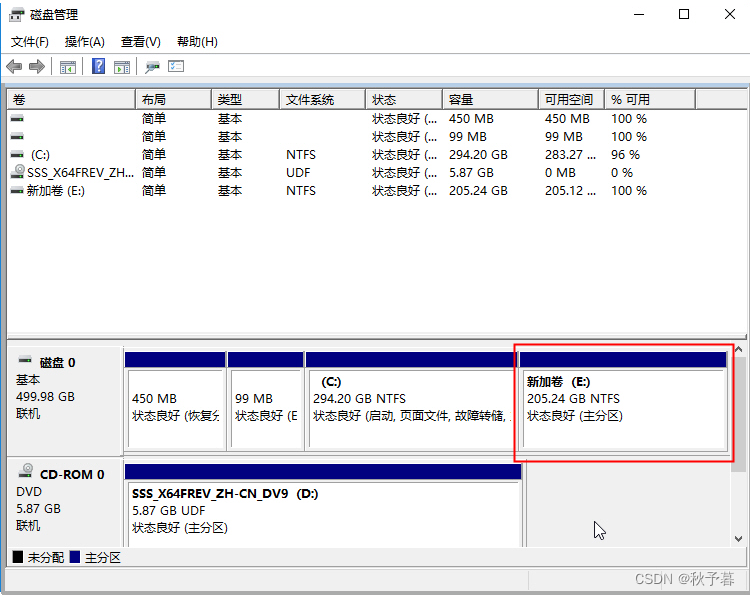Click the 205.12 free space cell
The image size is (750, 595).
pyautogui.click(x=570, y=190)
